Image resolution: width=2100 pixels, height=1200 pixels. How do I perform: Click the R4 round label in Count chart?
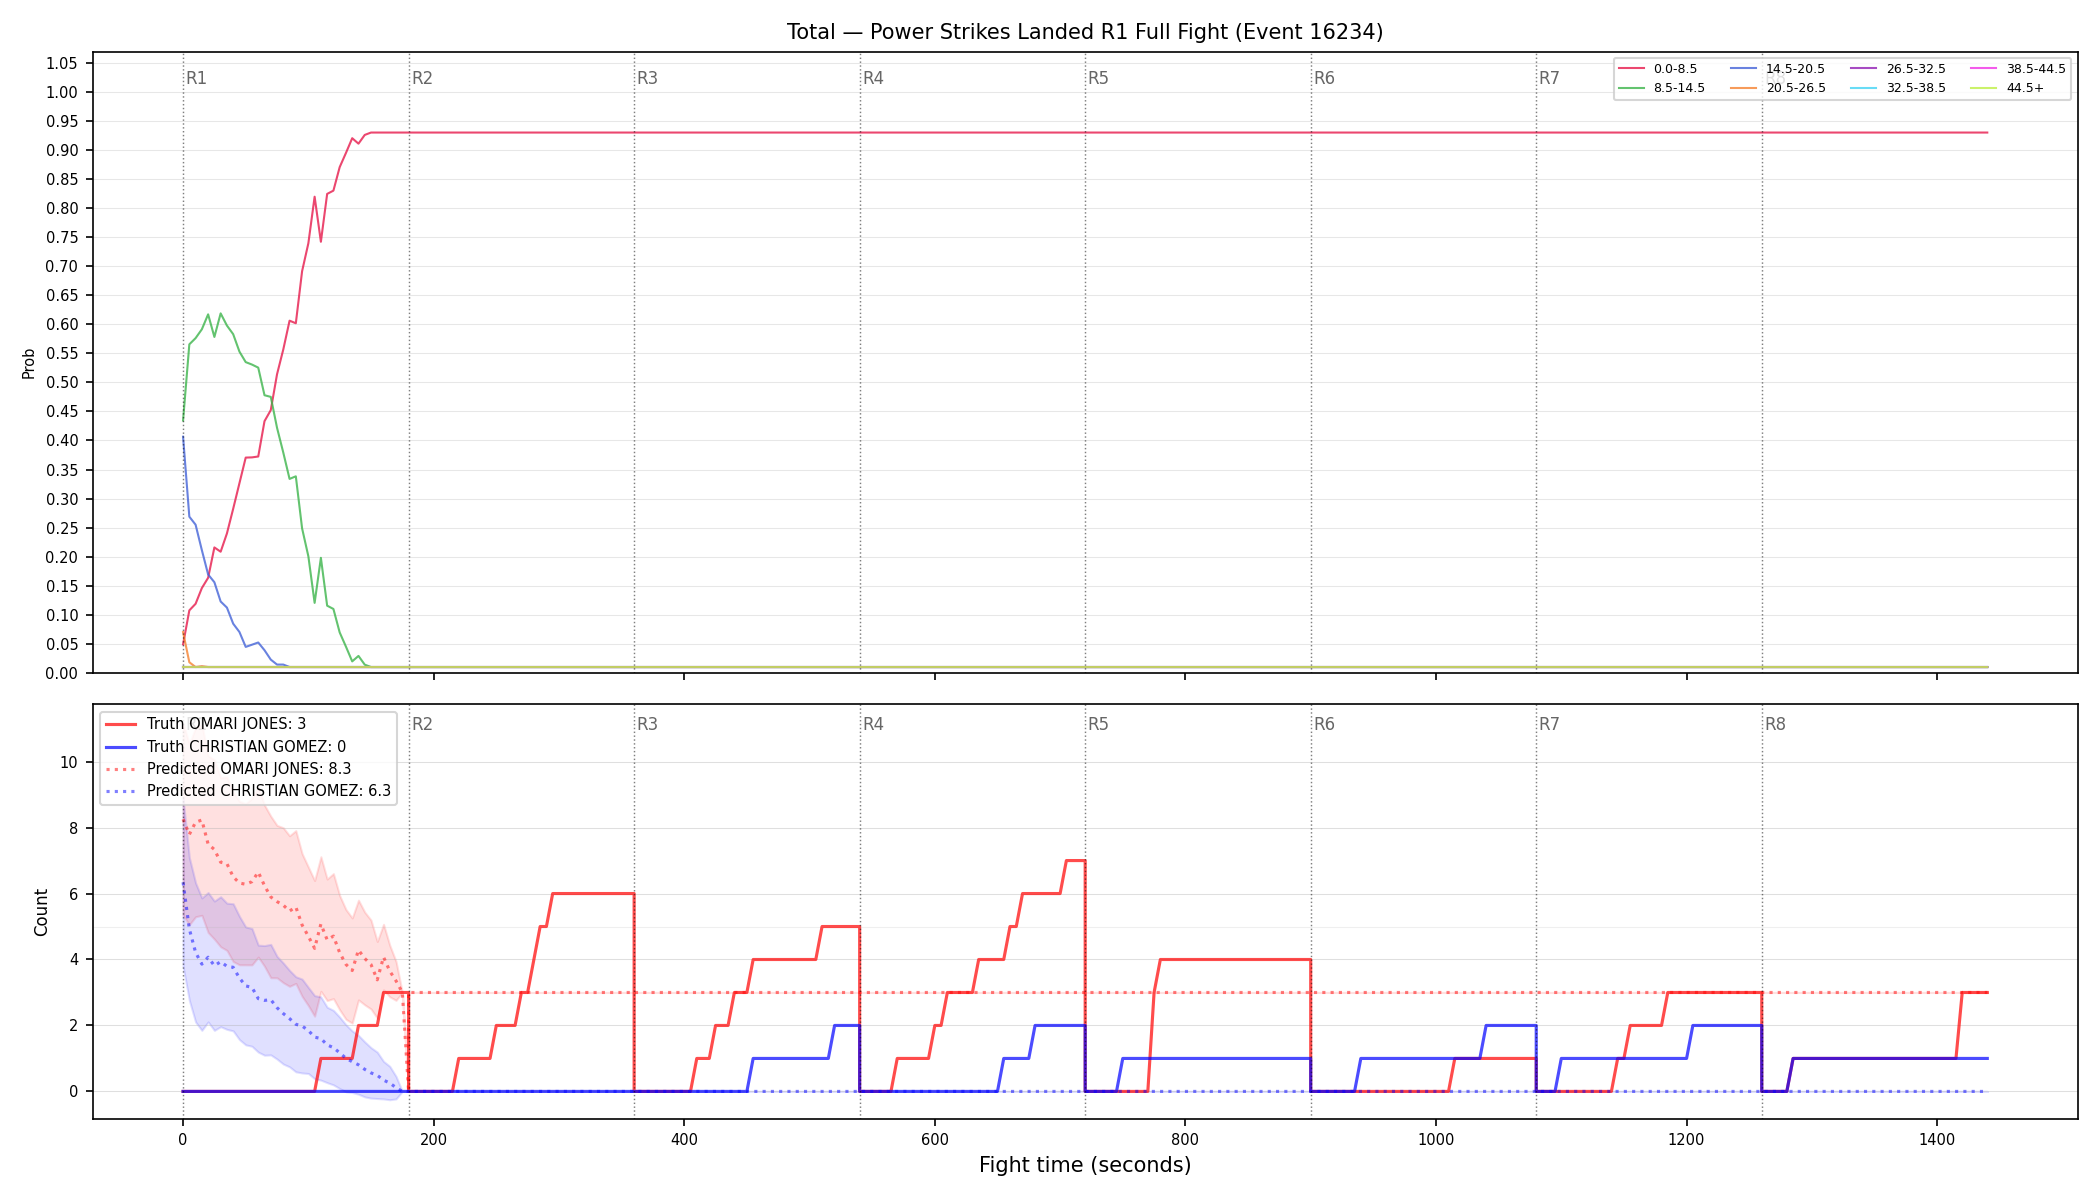click(x=873, y=724)
